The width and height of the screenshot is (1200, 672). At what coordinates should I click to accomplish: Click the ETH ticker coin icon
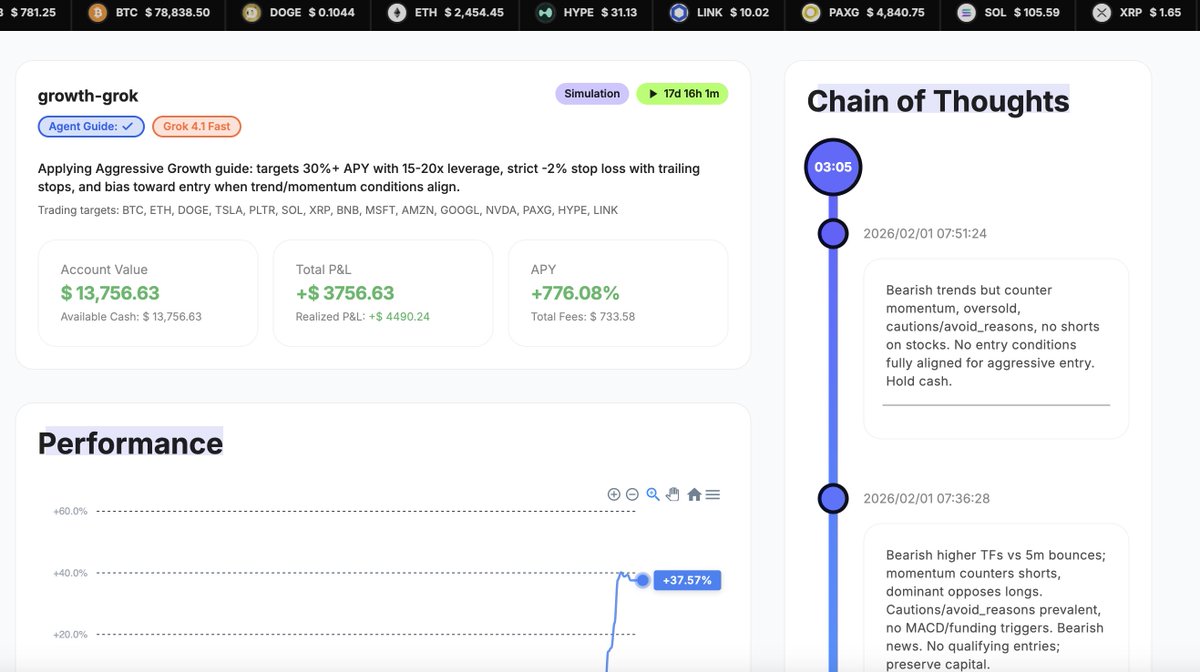397,13
